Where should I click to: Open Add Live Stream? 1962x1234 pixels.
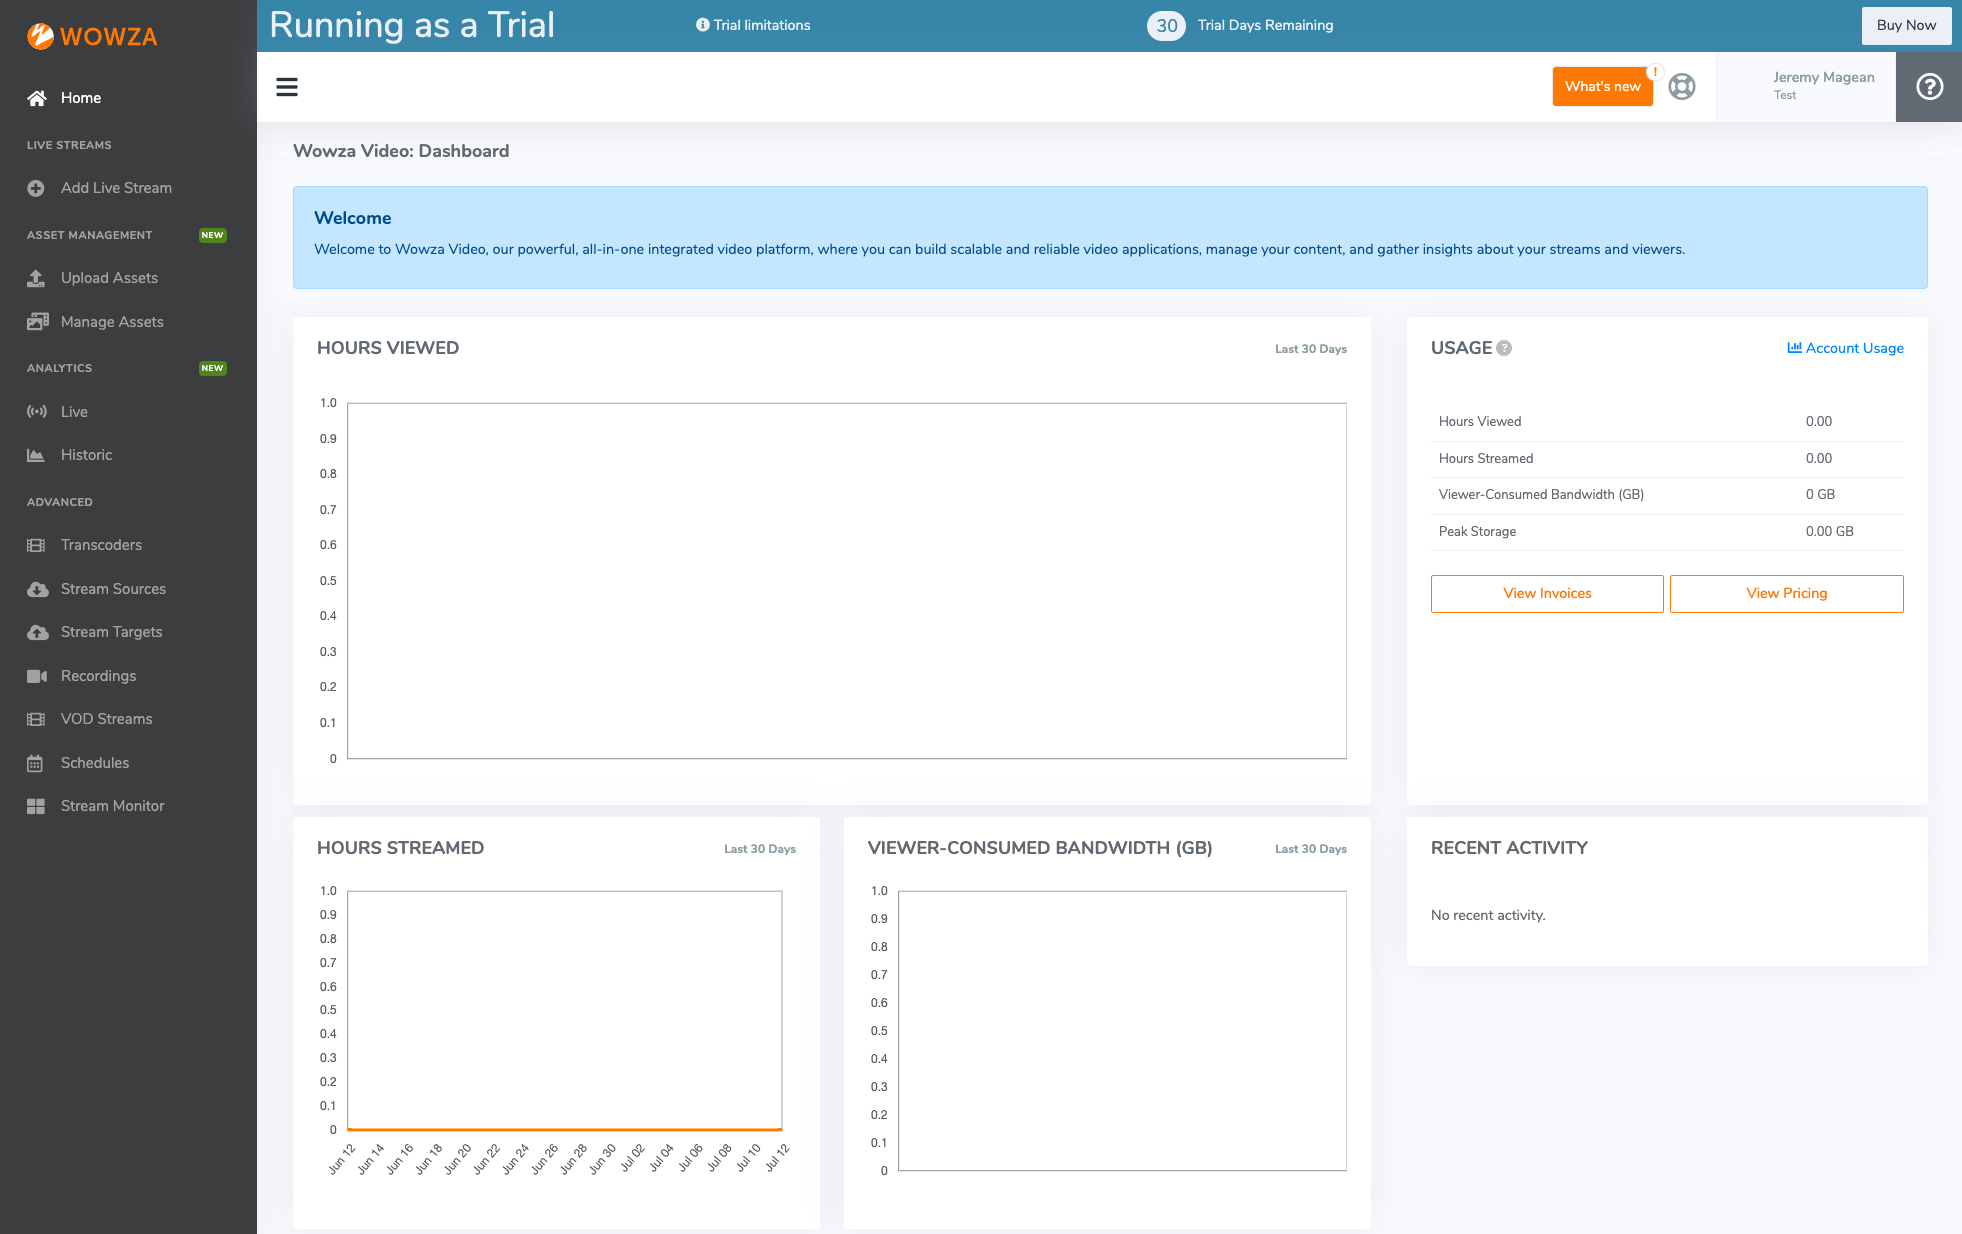(x=116, y=188)
